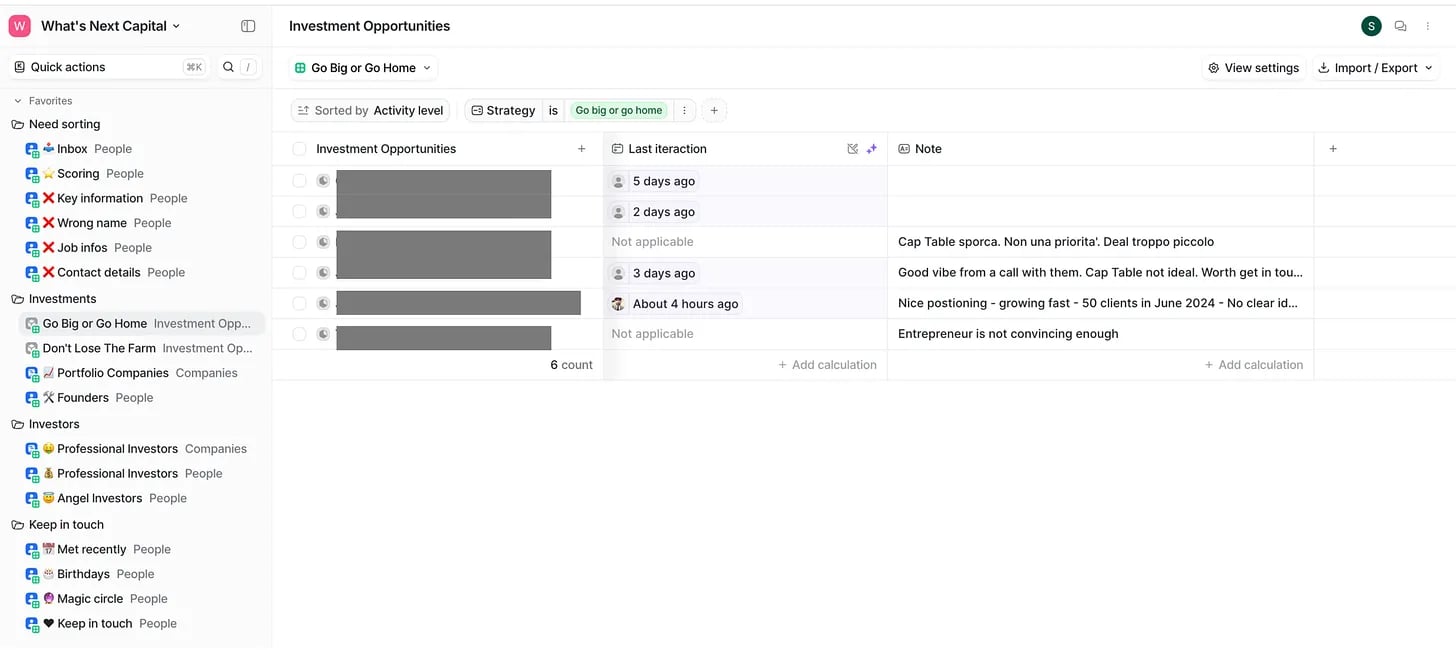The height and width of the screenshot is (650, 1456).
Task: Collapse the sidebar with the panel icon
Action: [x=248, y=26]
